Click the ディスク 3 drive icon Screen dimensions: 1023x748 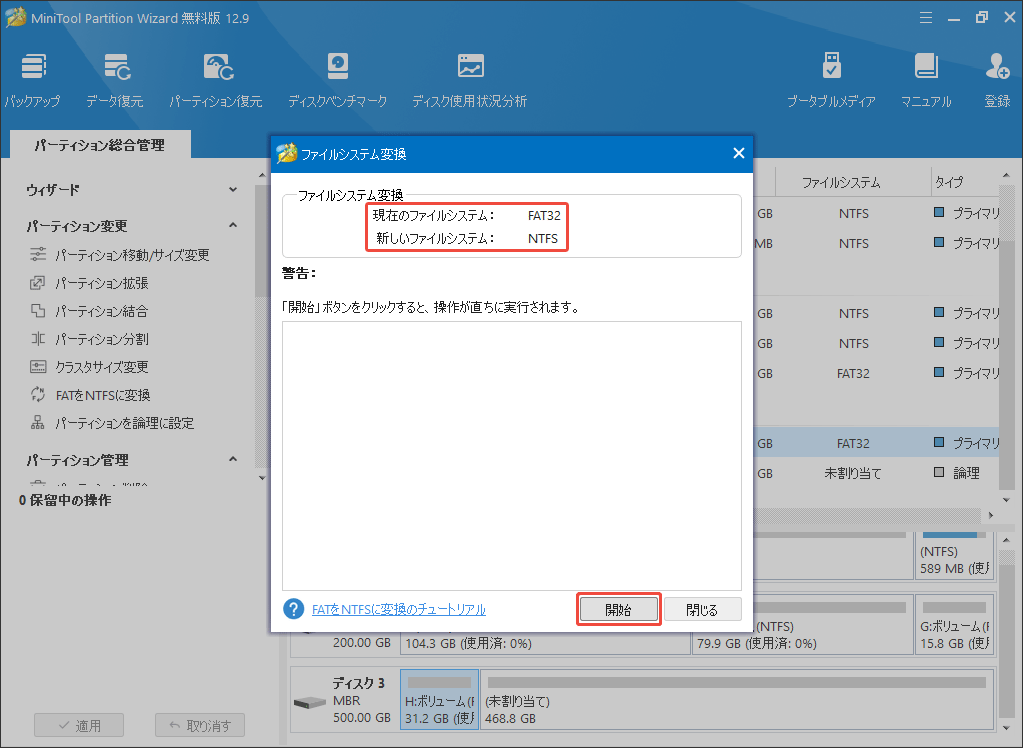309,702
